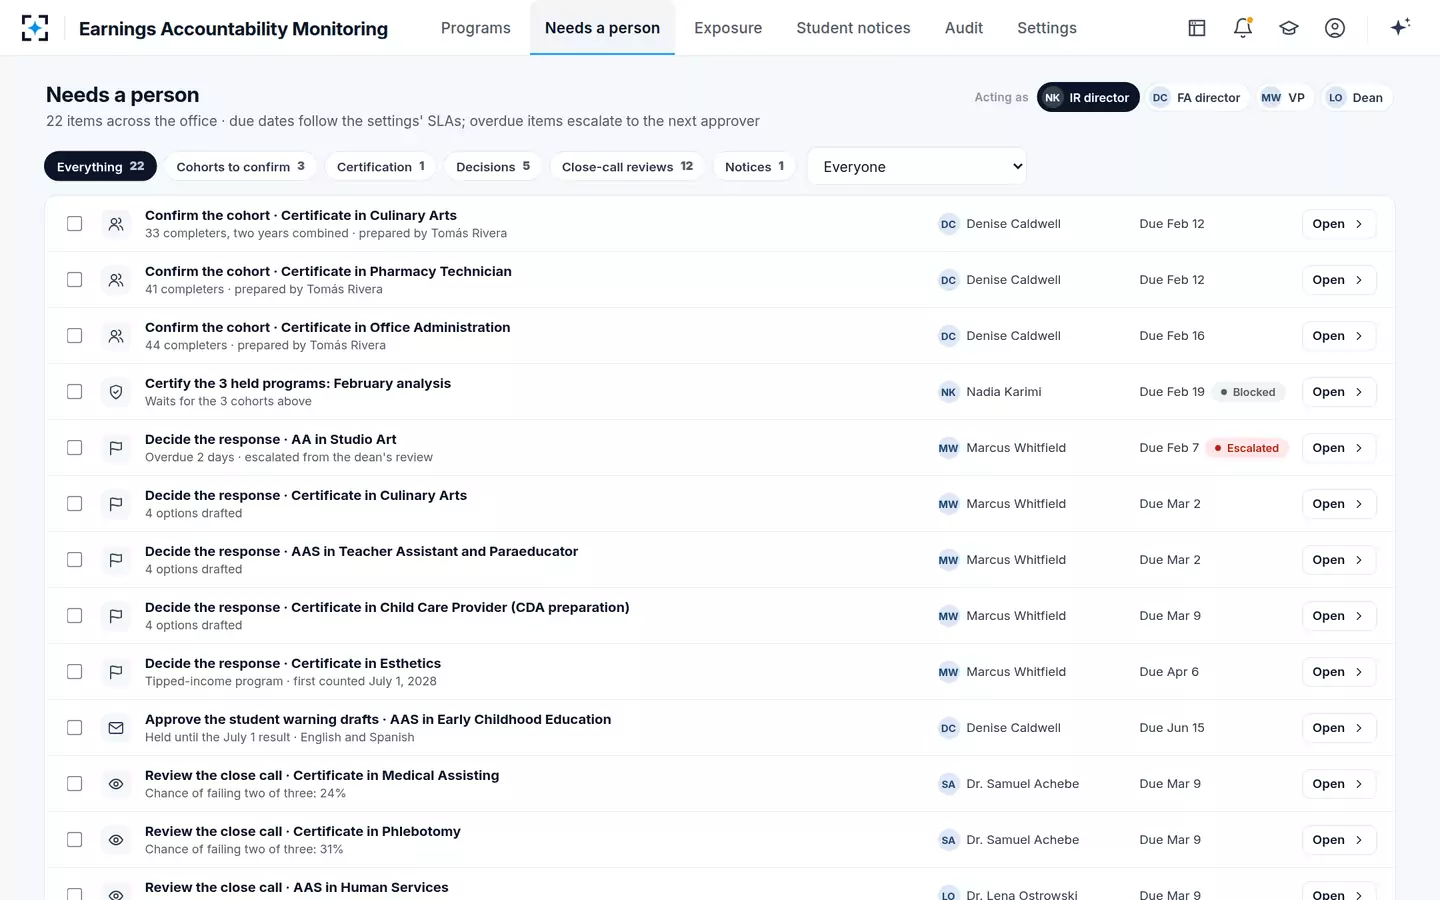The width and height of the screenshot is (1440, 900).
Task: Open the notifications bell
Action: pos(1243,28)
